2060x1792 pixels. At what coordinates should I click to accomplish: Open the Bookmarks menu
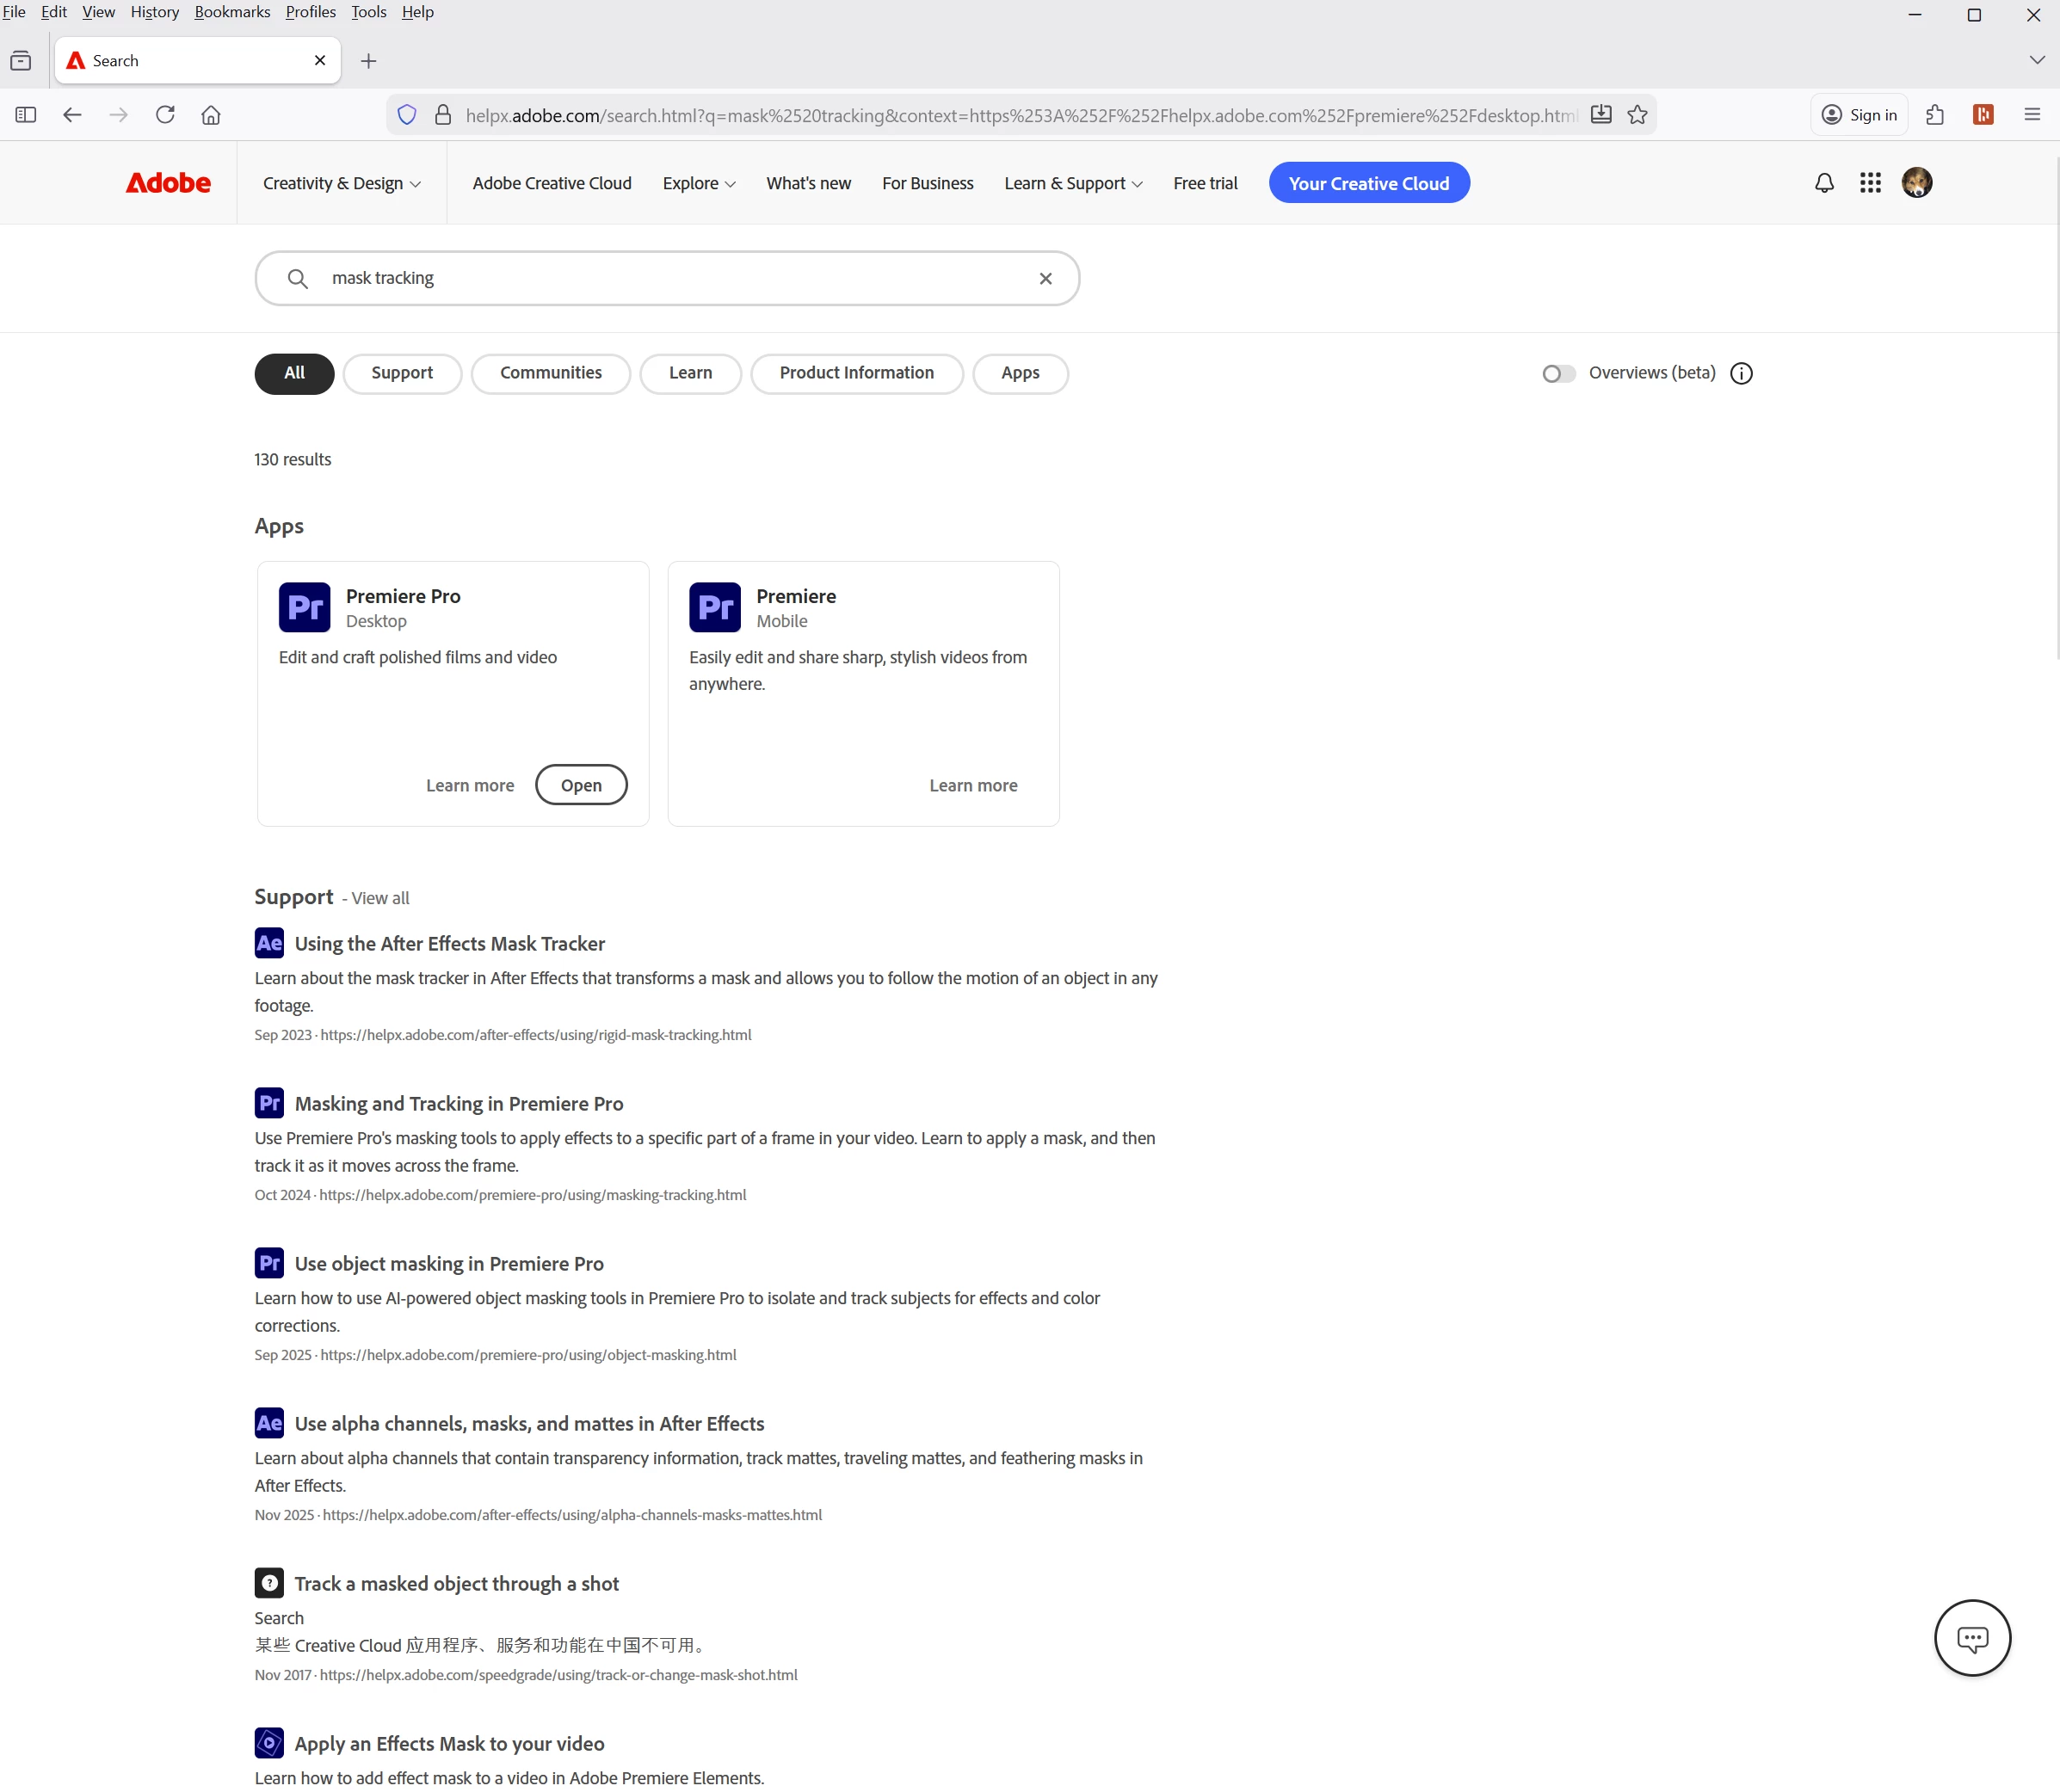tap(232, 12)
